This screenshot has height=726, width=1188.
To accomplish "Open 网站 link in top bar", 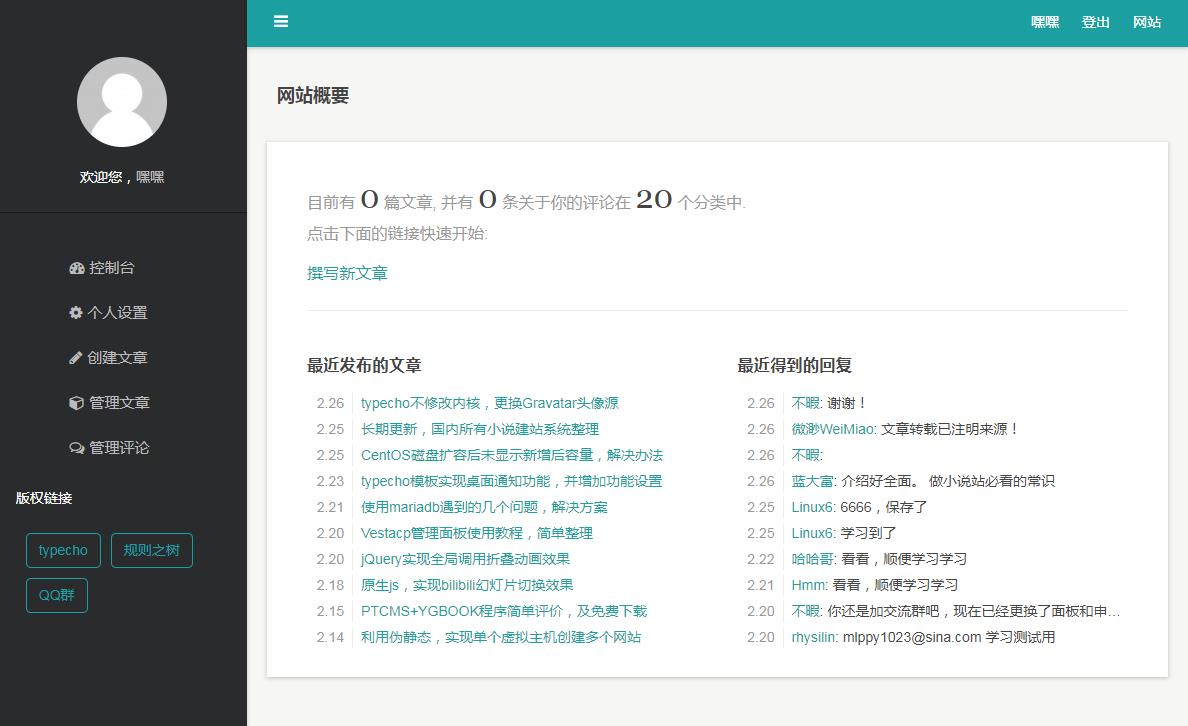I will tap(1147, 22).
